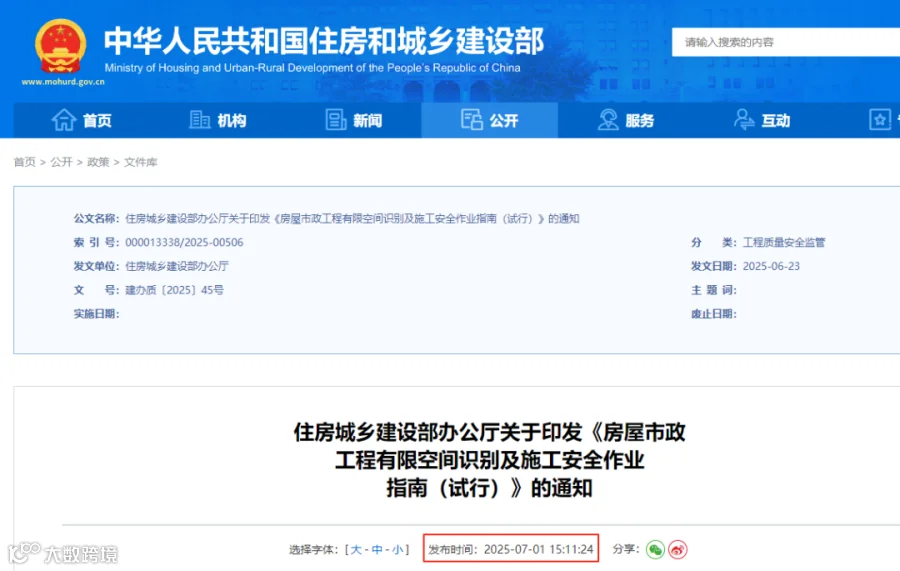Open the 机构 menu label

tap(232, 121)
